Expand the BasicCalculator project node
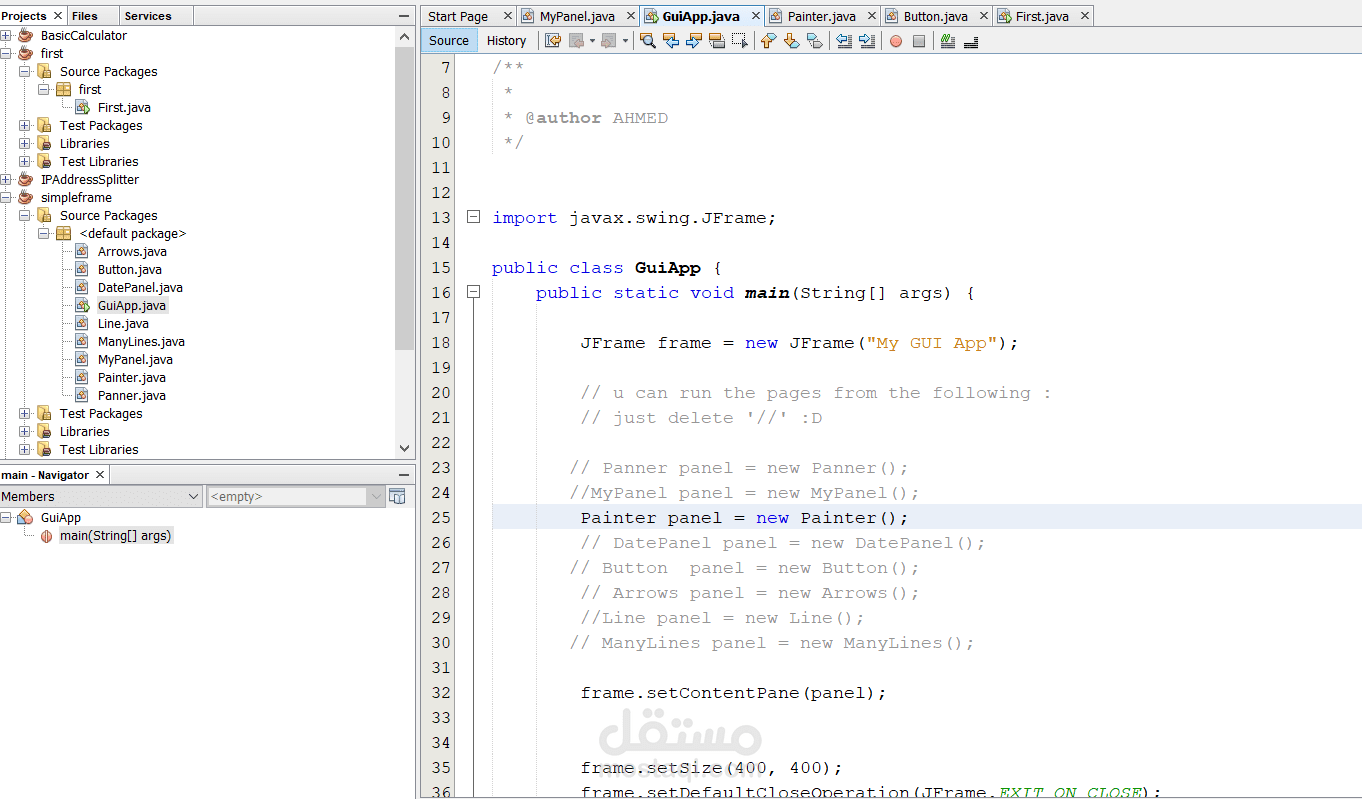 [6, 35]
